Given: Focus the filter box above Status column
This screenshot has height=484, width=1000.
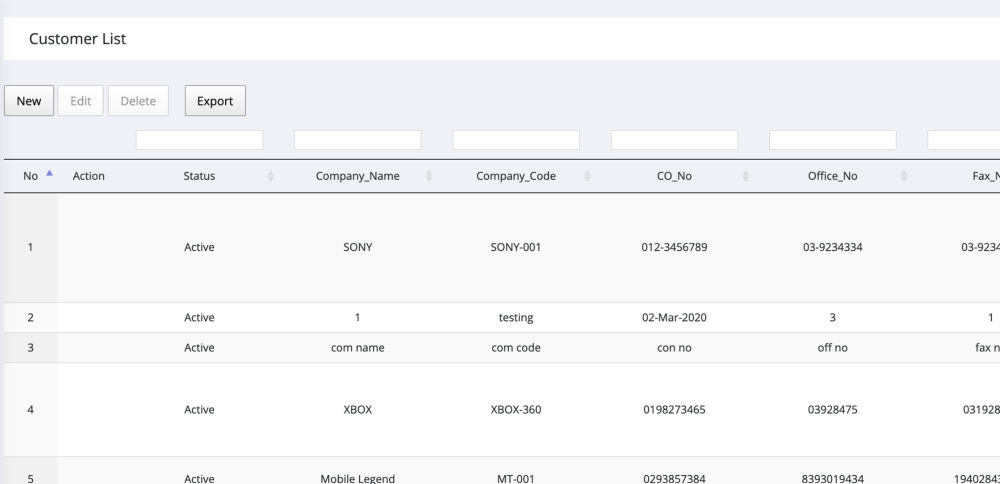Looking at the screenshot, I should pyautogui.click(x=199, y=141).
